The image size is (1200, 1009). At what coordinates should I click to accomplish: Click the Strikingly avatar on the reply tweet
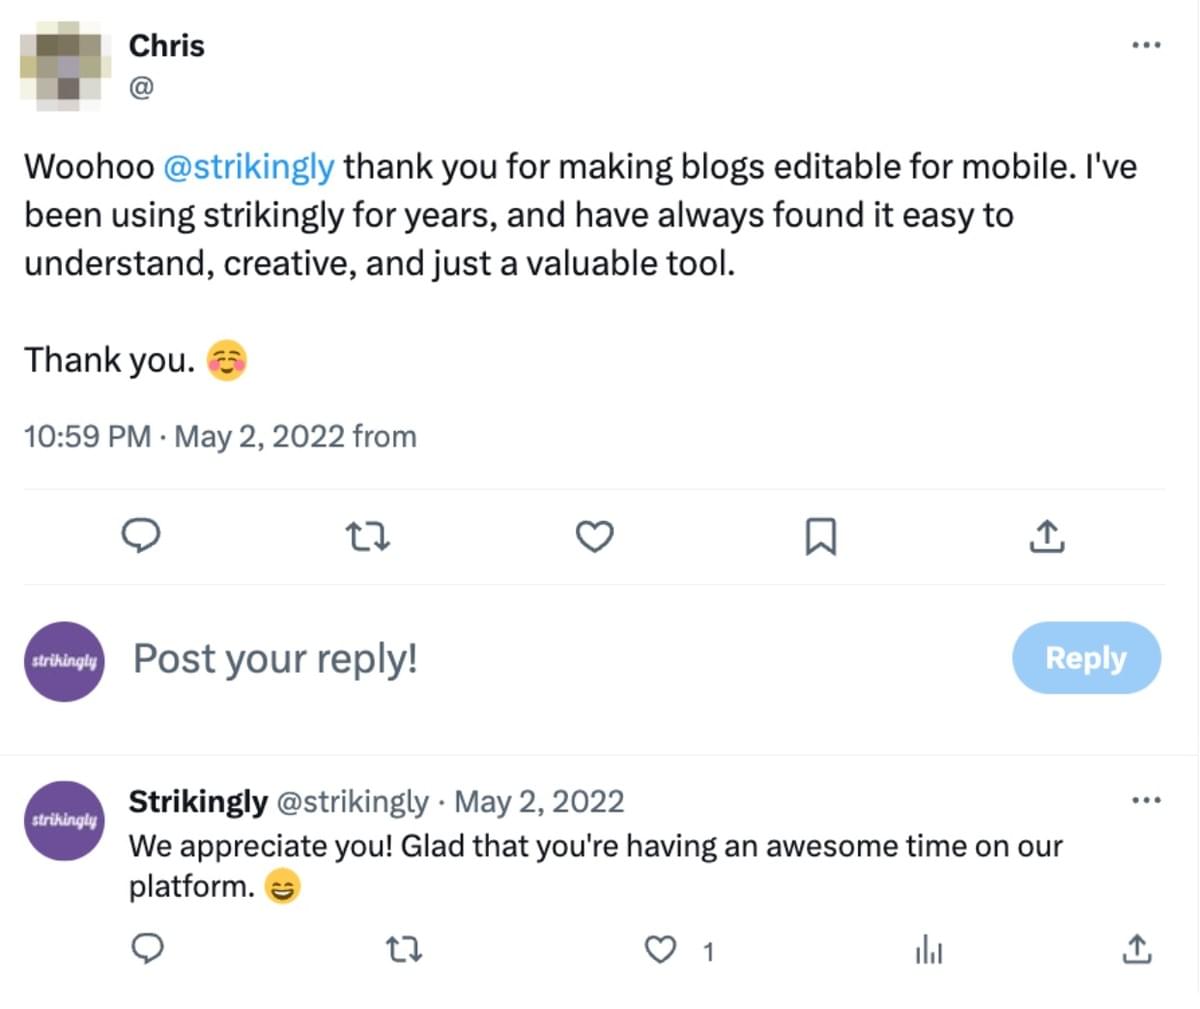[64, 820]
